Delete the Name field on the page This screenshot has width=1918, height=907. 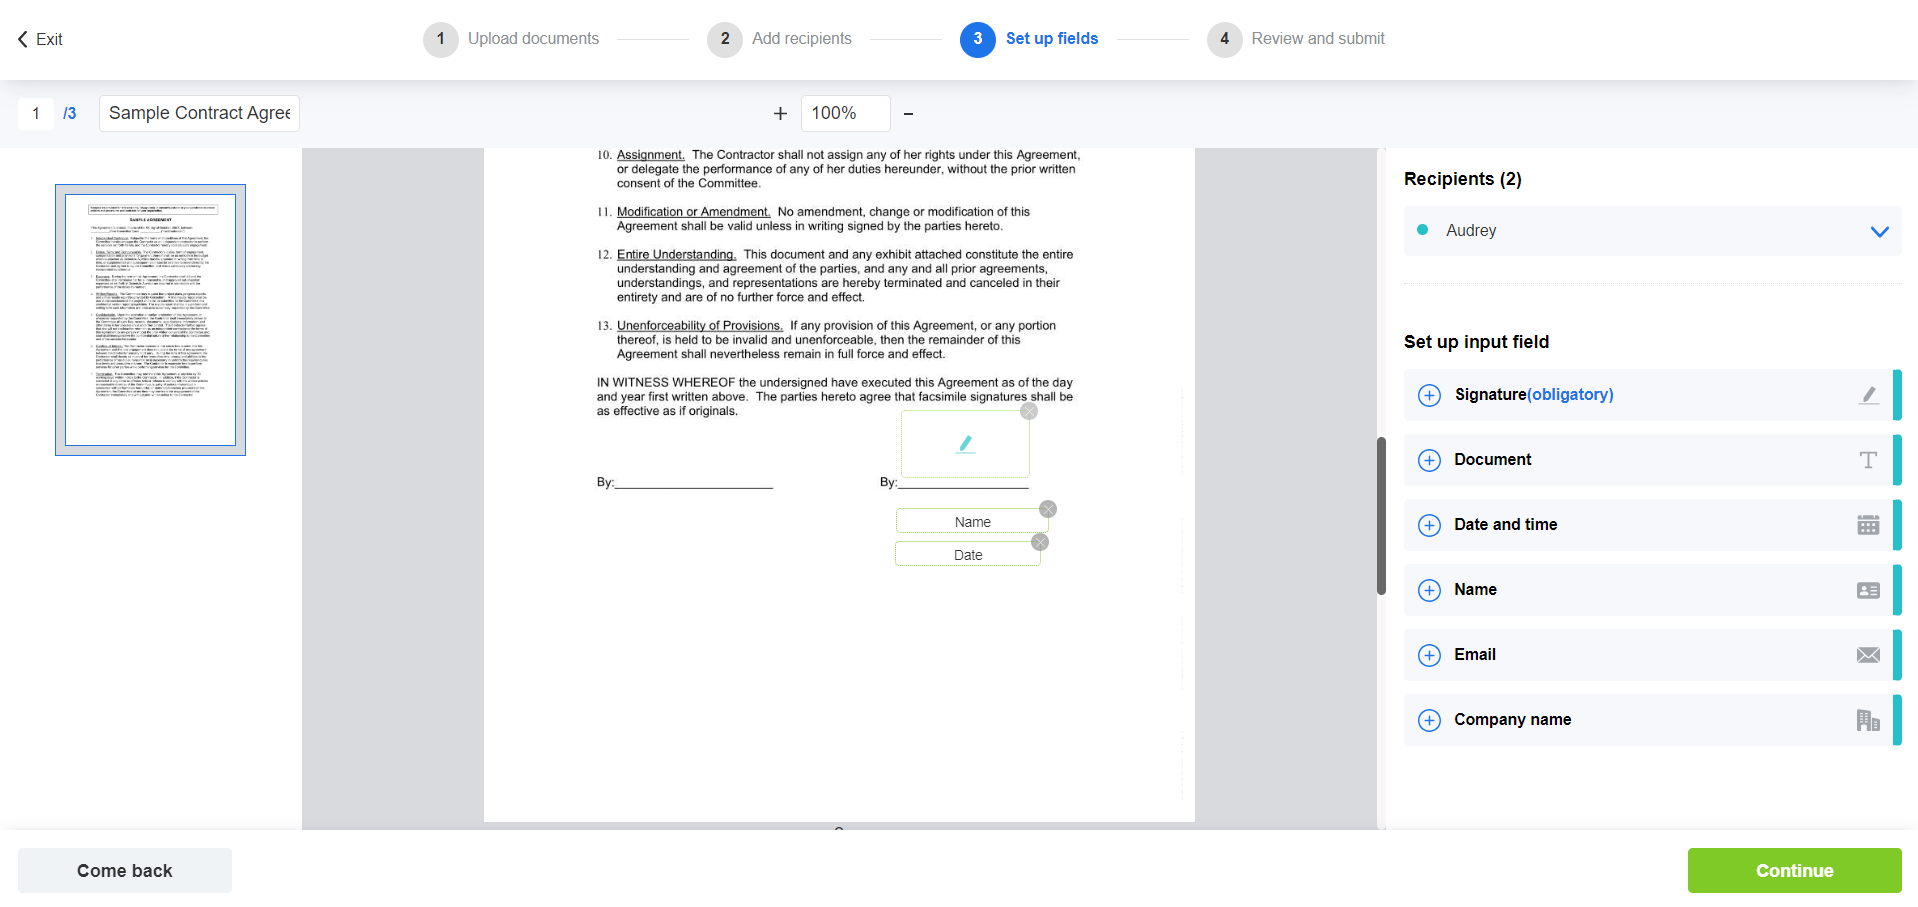point(1047,509)
